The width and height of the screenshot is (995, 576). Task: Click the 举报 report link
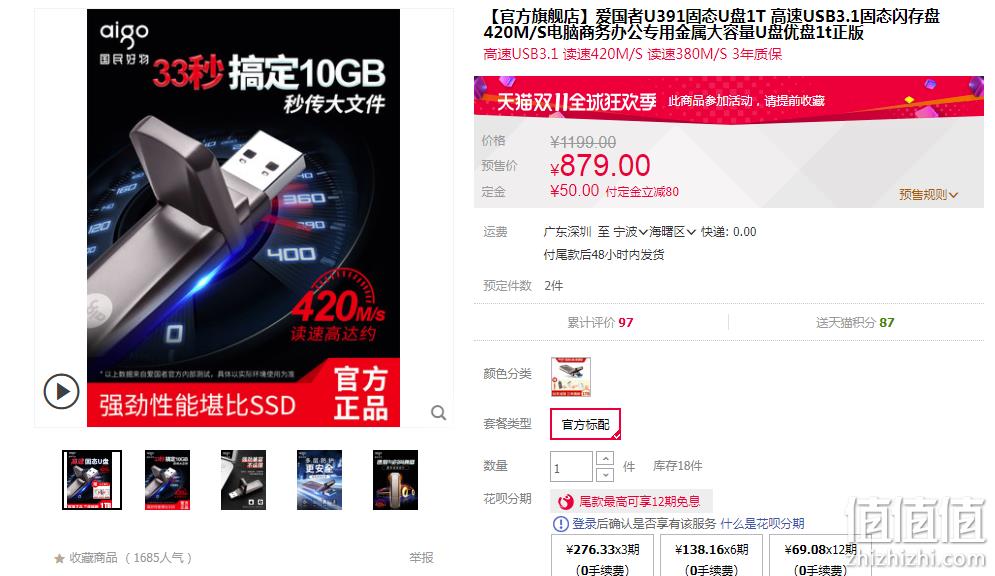point(421,558)
